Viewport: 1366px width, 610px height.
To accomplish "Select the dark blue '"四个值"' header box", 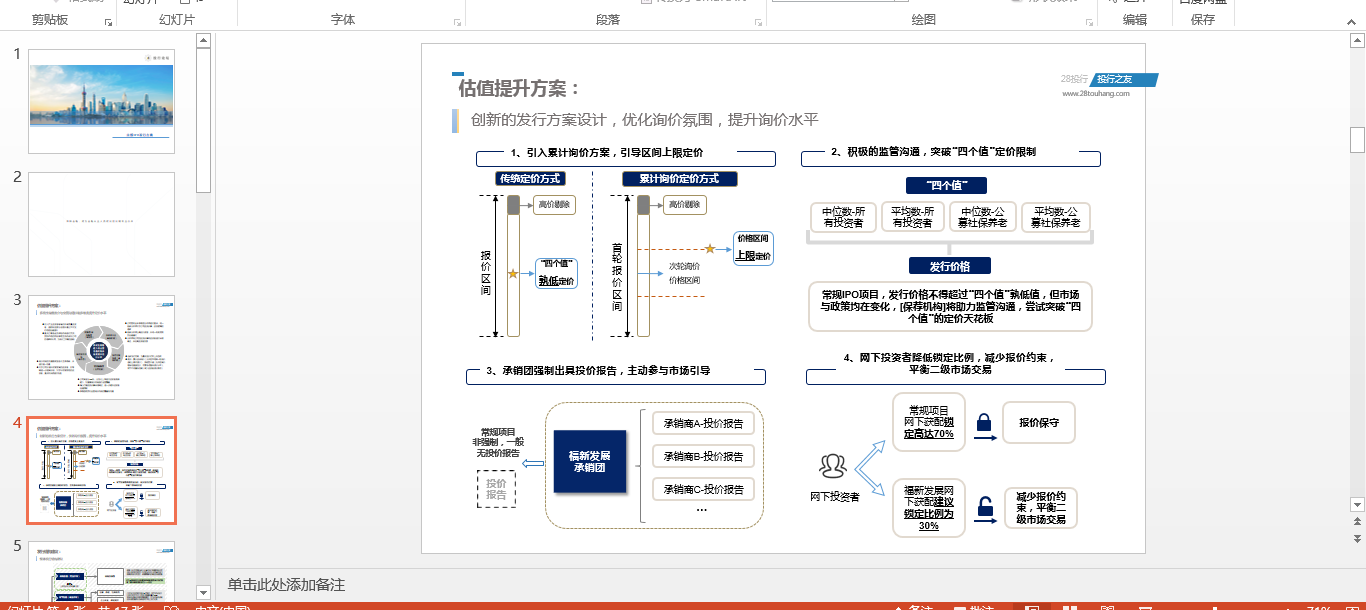I will click(948, 186).
